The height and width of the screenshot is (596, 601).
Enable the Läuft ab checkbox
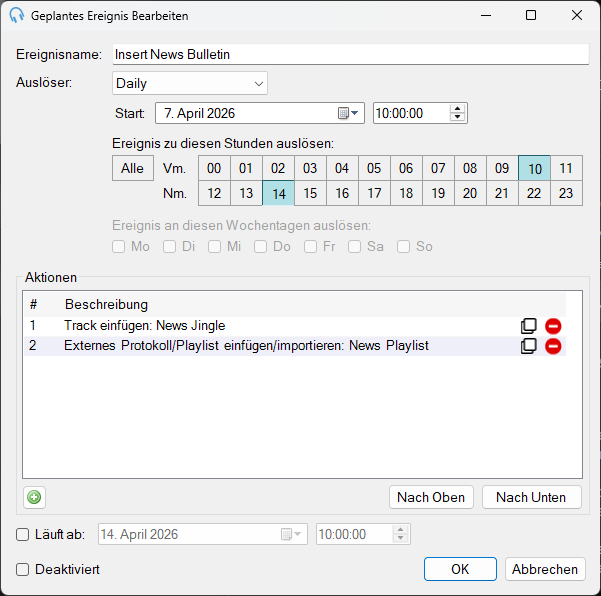[23, 534]
